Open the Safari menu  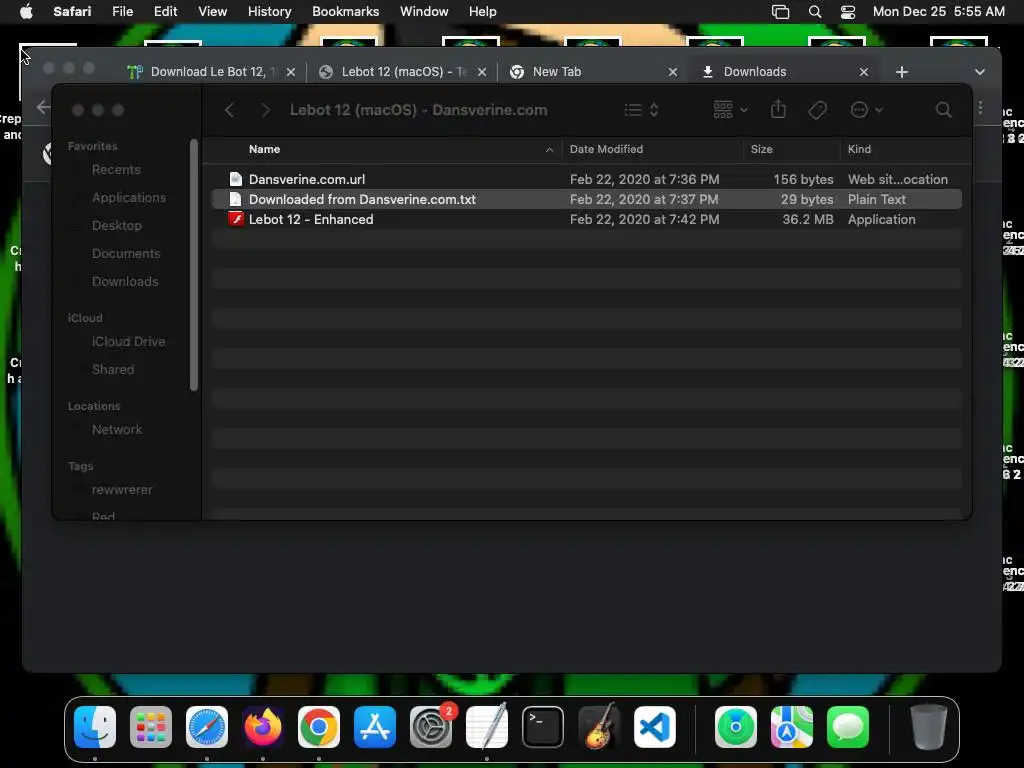(x=72, y=11)
